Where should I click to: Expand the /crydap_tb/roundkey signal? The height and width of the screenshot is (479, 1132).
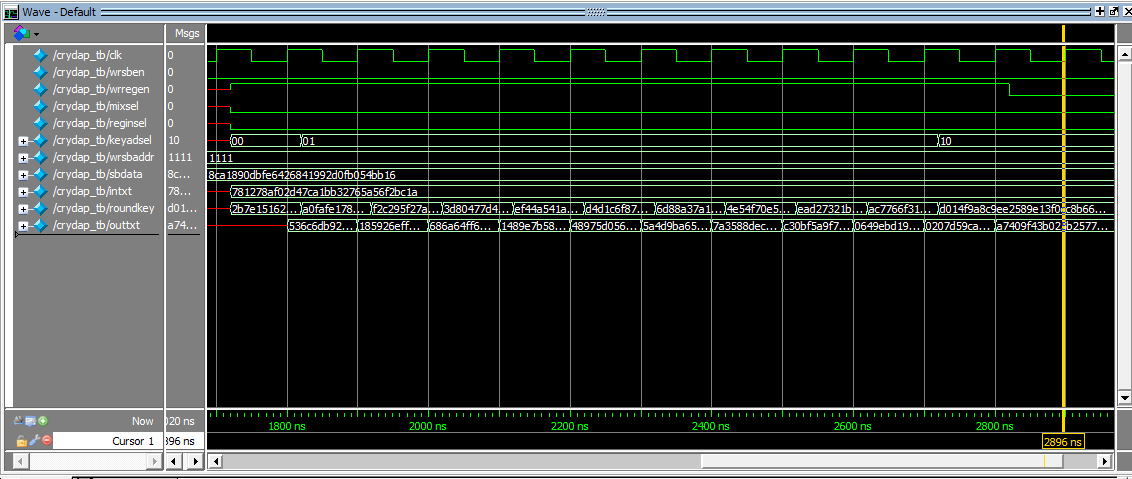click(23, 208)
